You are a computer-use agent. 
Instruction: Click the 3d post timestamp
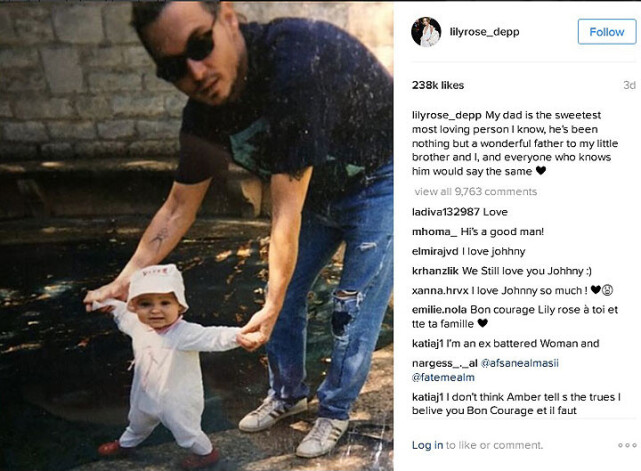pos(629,85)
